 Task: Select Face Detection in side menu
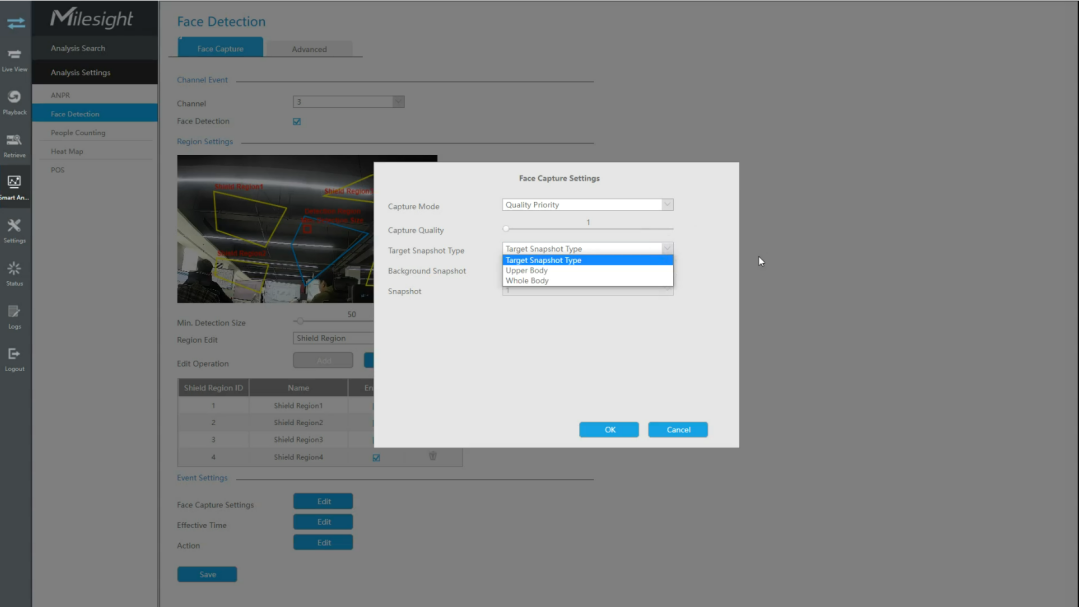[95, 114]
